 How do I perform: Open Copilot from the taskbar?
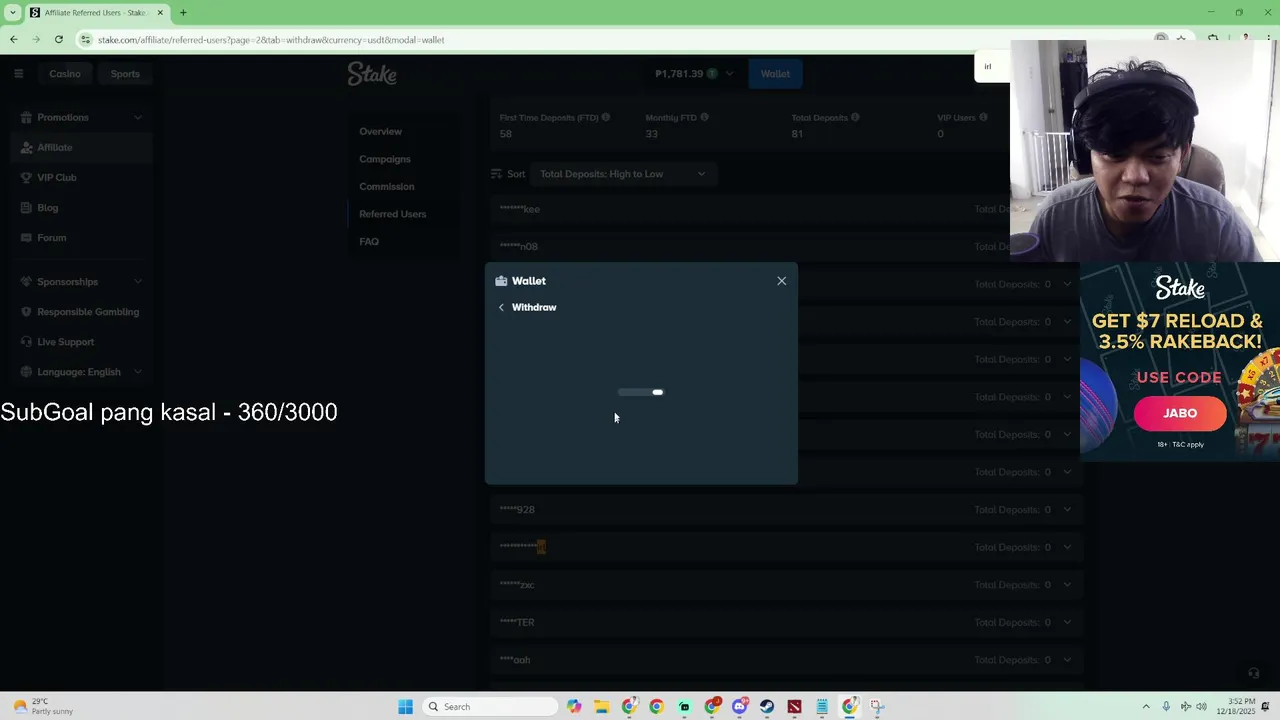574,707
